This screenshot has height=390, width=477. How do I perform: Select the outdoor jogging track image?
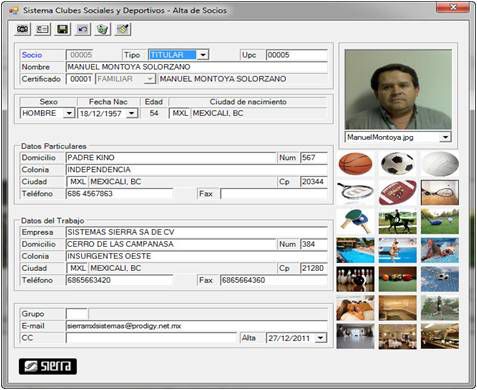pos(440,308)
